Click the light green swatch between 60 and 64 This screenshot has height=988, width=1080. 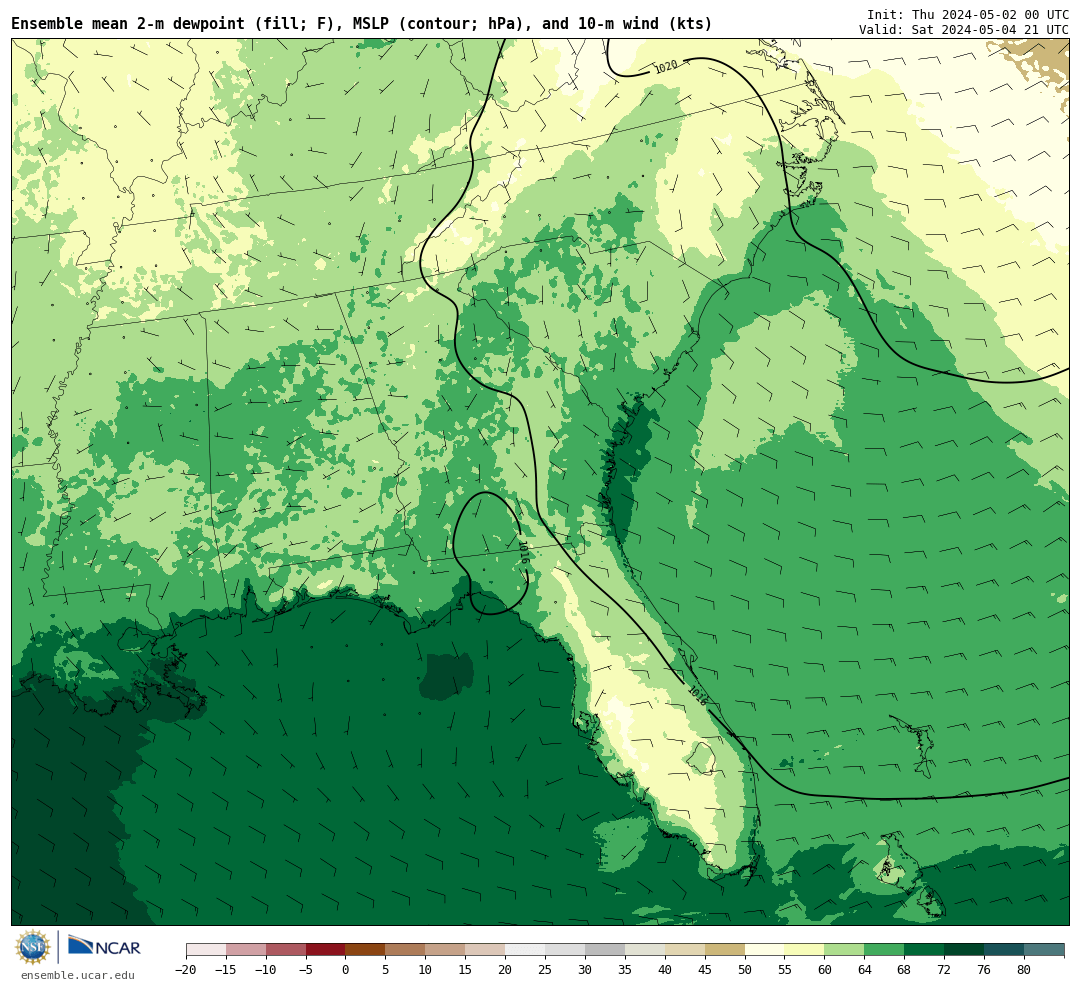pos(845,949)
